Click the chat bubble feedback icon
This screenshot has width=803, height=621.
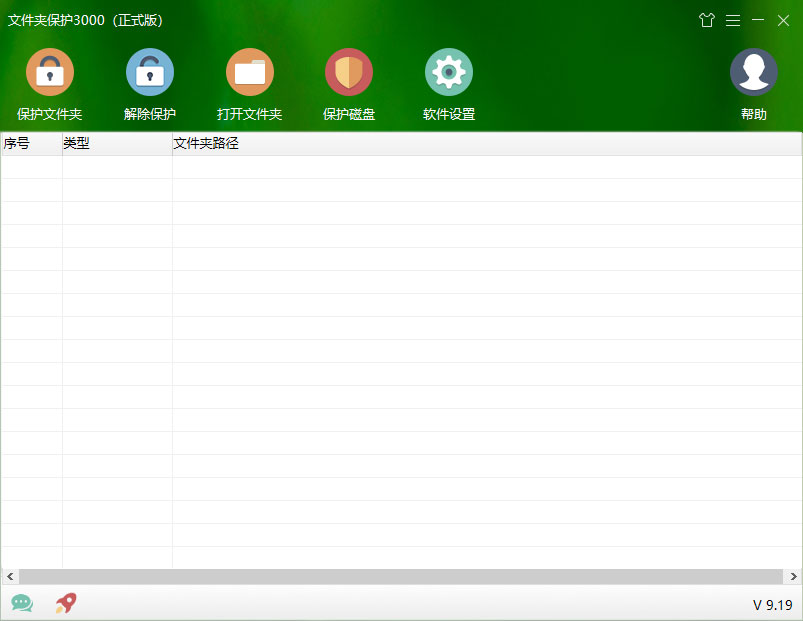coord(22,603)
